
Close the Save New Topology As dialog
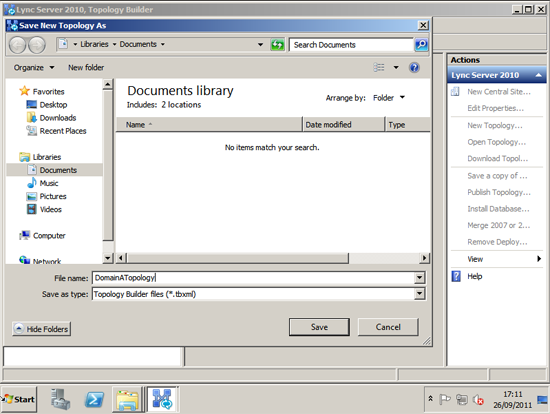(423, 25)
